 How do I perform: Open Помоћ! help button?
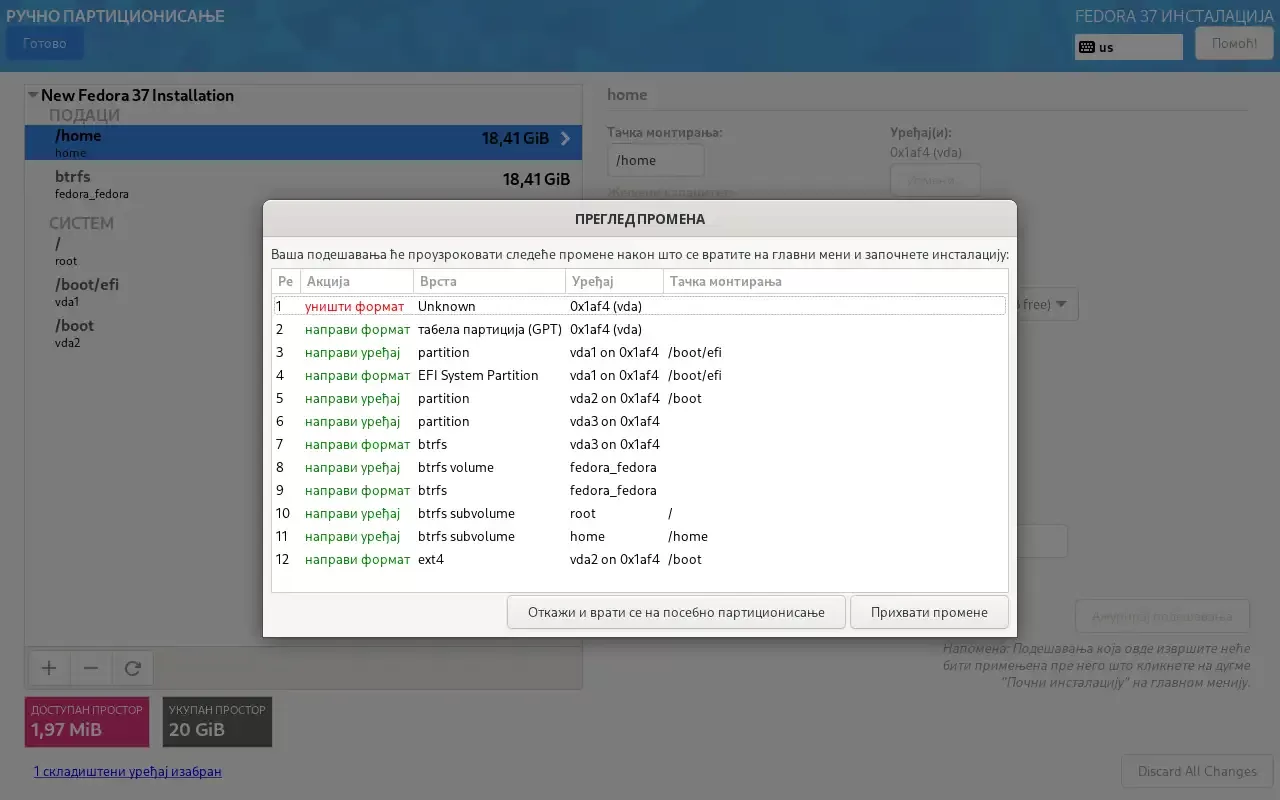(x=1234, y=43)
